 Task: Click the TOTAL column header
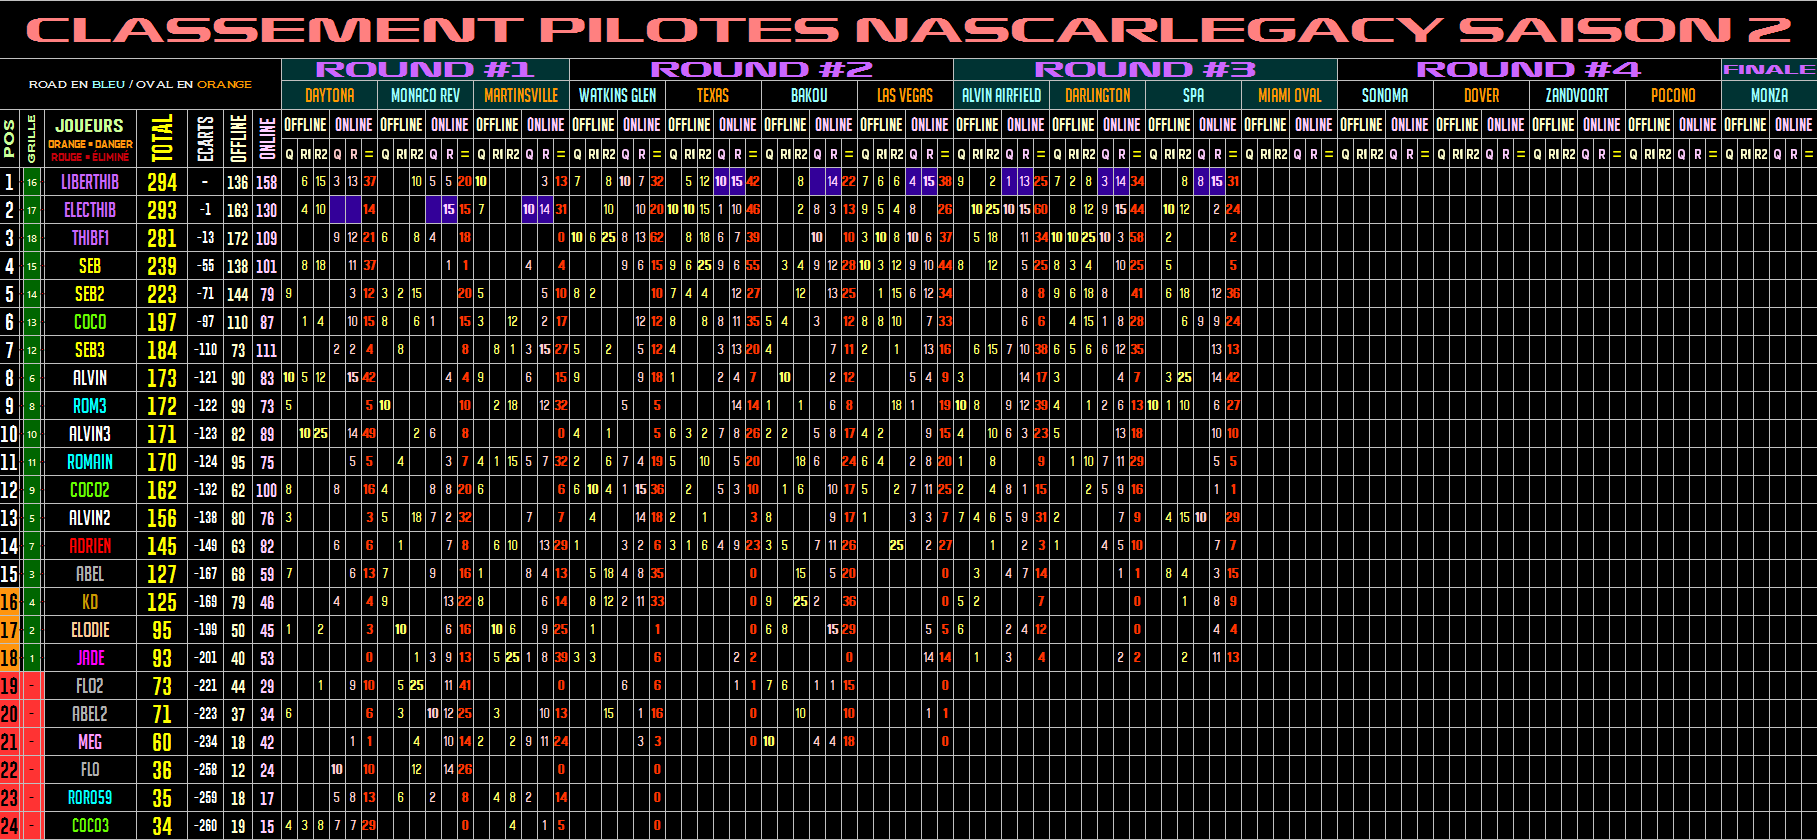pyautogui.click(x=162, y=138)
